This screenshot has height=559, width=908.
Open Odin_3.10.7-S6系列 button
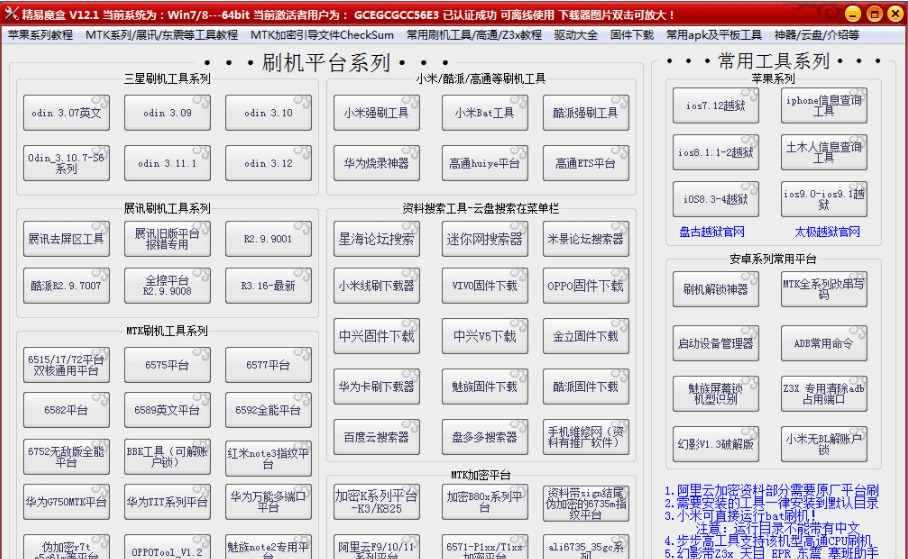coord(66,163)
